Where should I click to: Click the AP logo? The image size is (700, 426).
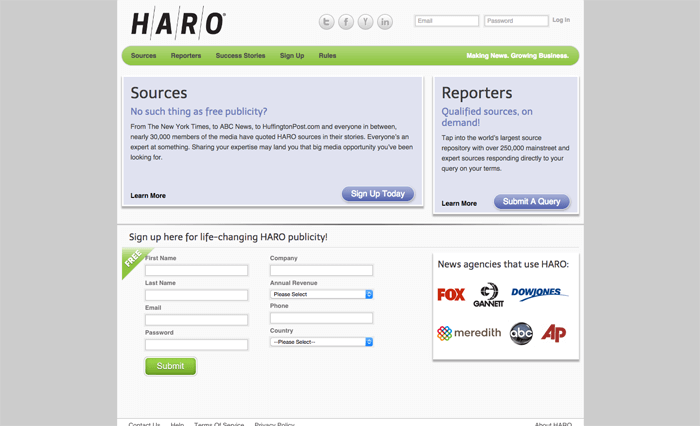coord(554,333)
